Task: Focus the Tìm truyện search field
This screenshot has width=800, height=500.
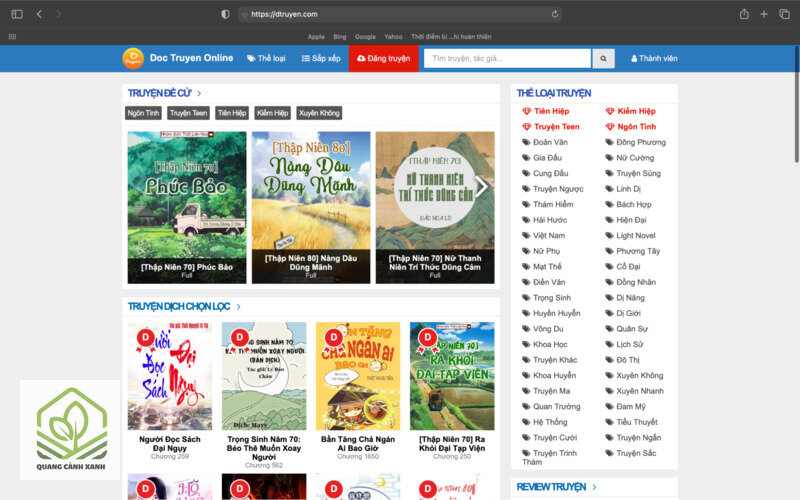Action: (x=507, y=59)
